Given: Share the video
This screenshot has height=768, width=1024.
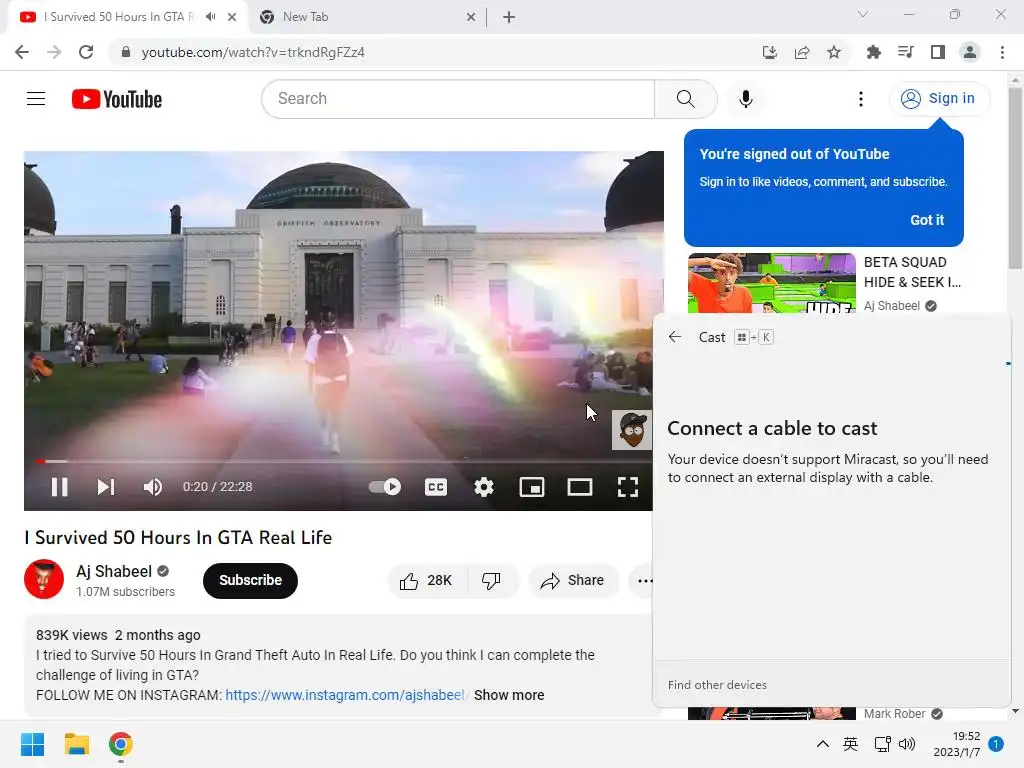Looking at the screenshot, I should coord(573,581).
